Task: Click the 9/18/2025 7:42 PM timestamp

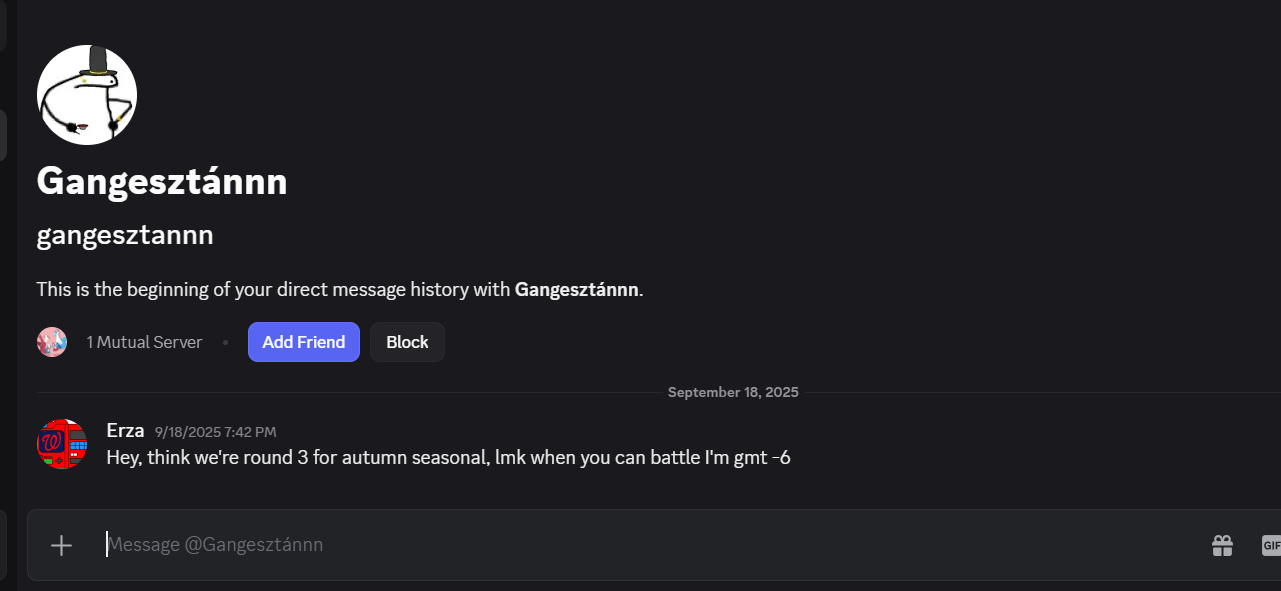Action: point(215,432)
